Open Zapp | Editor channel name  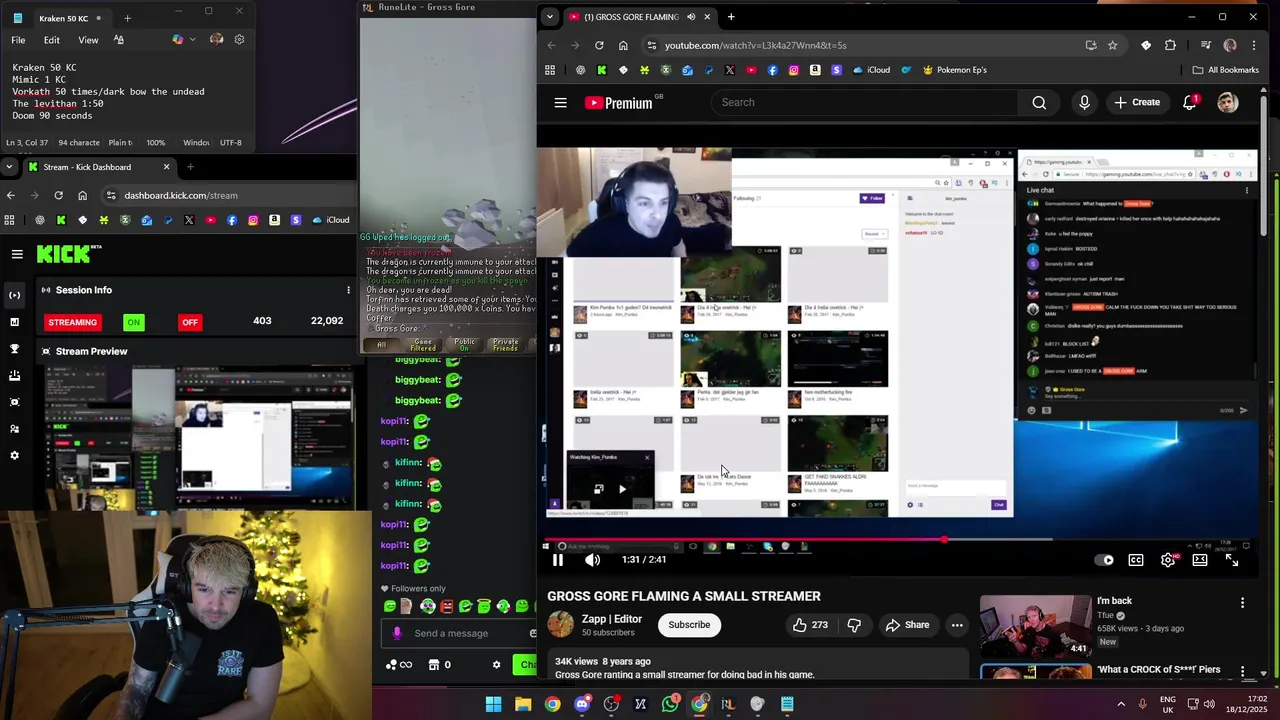pyautogui.click(x=612, y=619)
